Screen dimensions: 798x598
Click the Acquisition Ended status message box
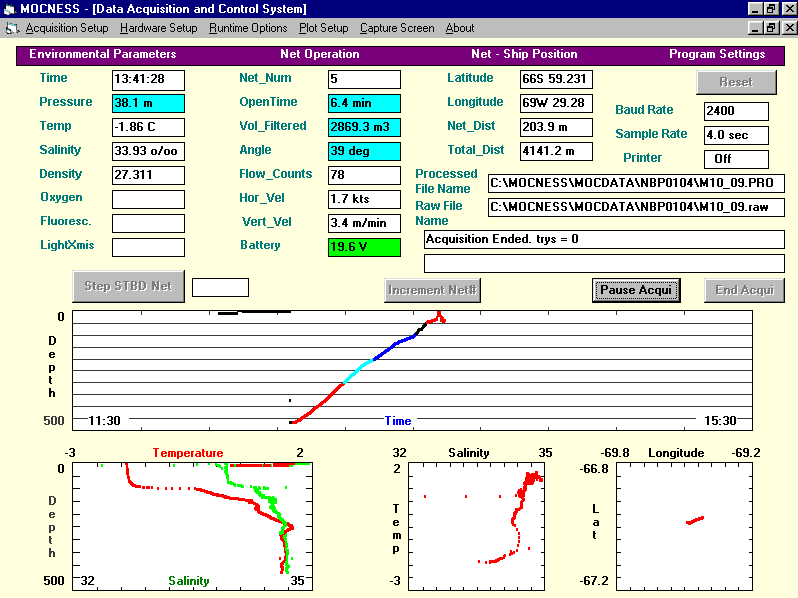click(x=604, y=239)
